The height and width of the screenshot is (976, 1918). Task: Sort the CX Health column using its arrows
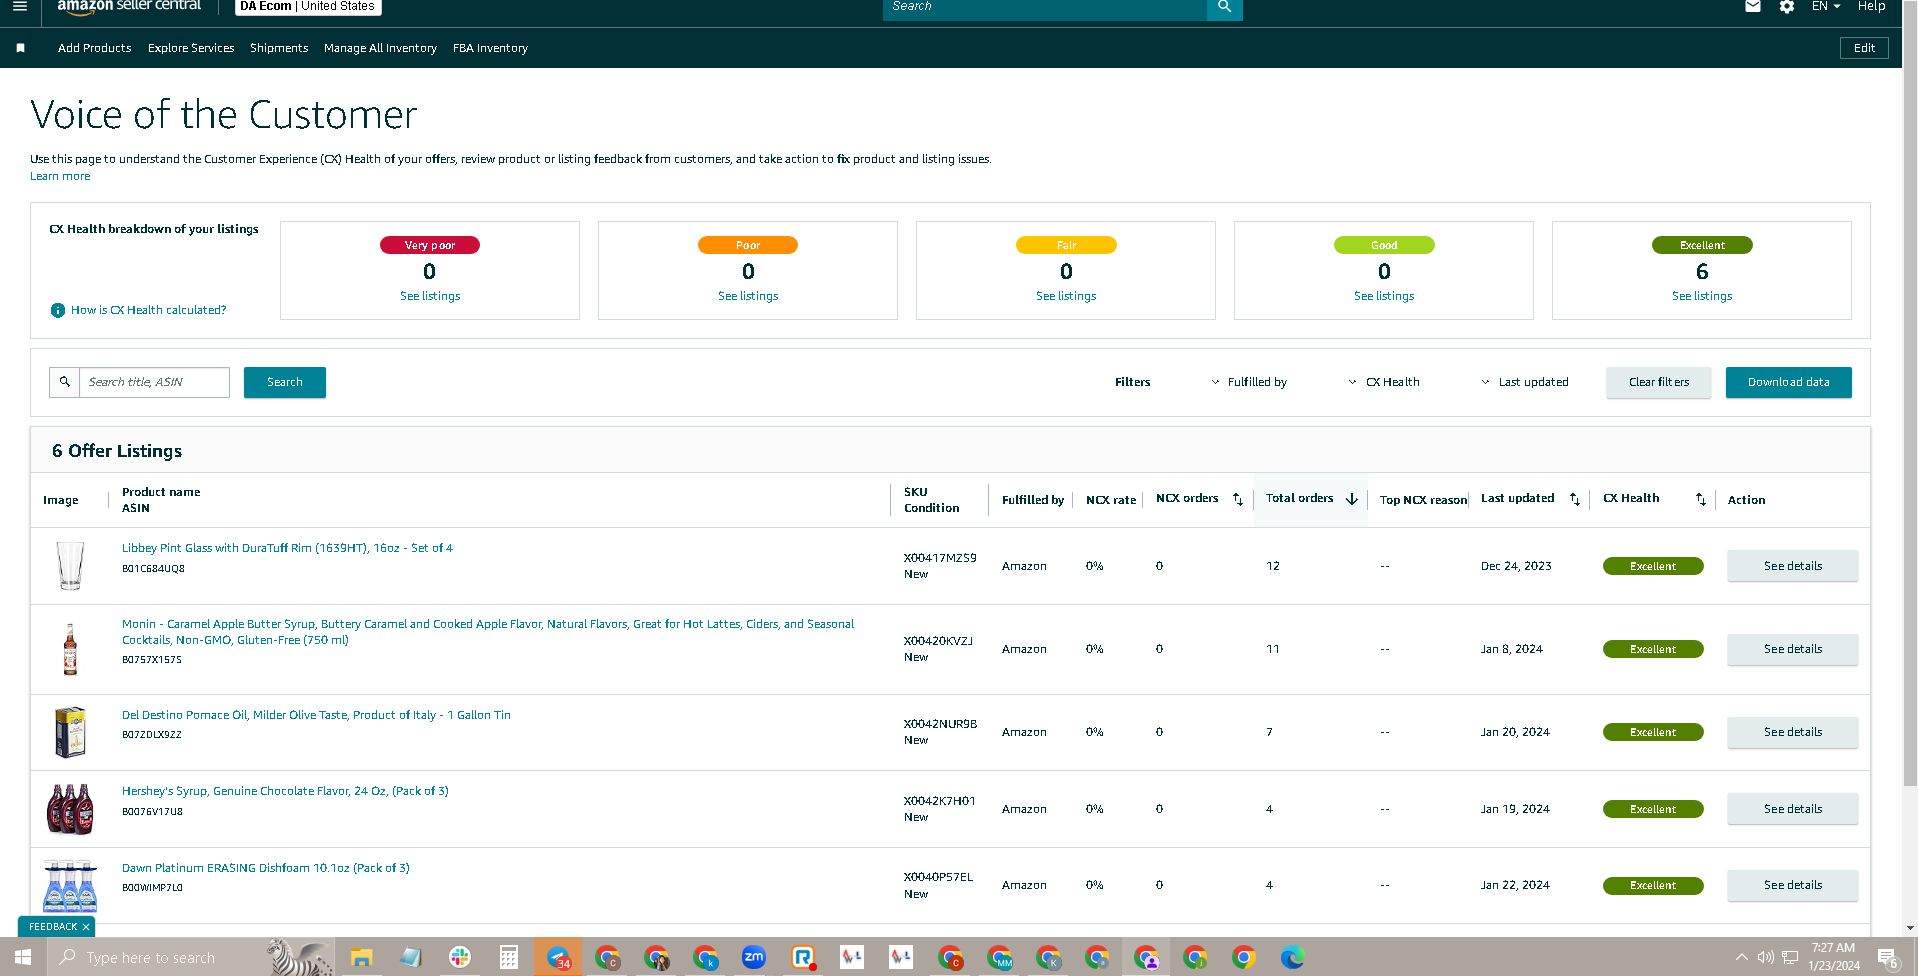1701,499
